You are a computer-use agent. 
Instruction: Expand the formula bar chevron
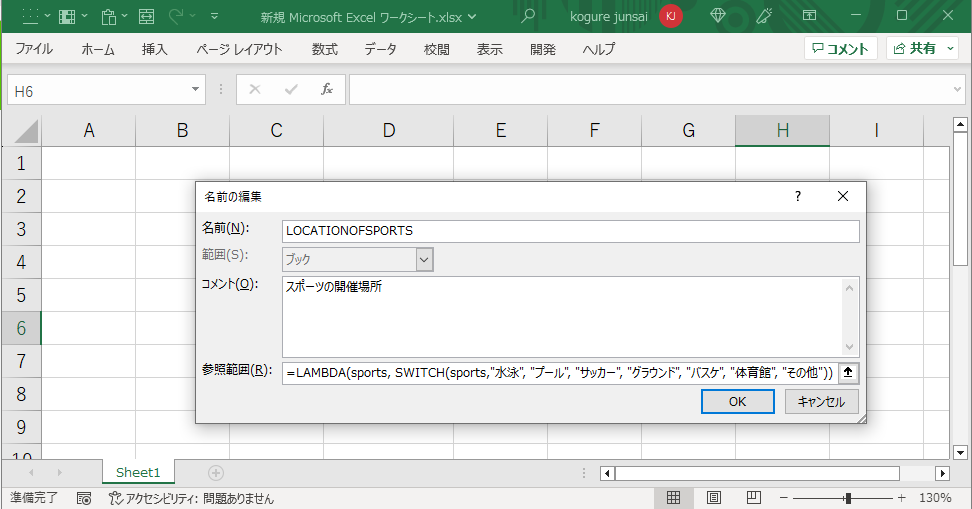(x=958, y=90)
